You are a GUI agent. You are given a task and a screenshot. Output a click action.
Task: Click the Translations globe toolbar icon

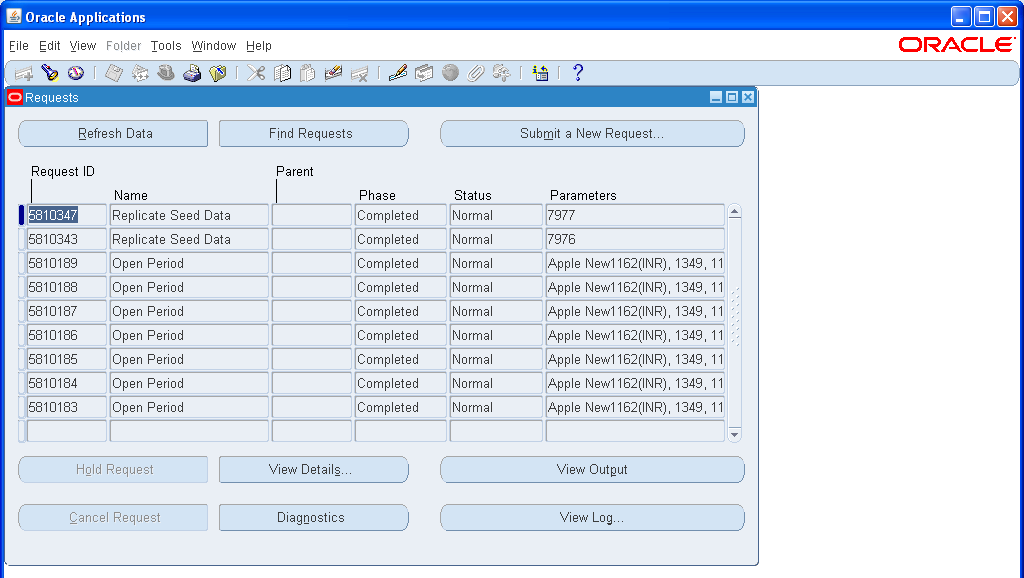450,72
